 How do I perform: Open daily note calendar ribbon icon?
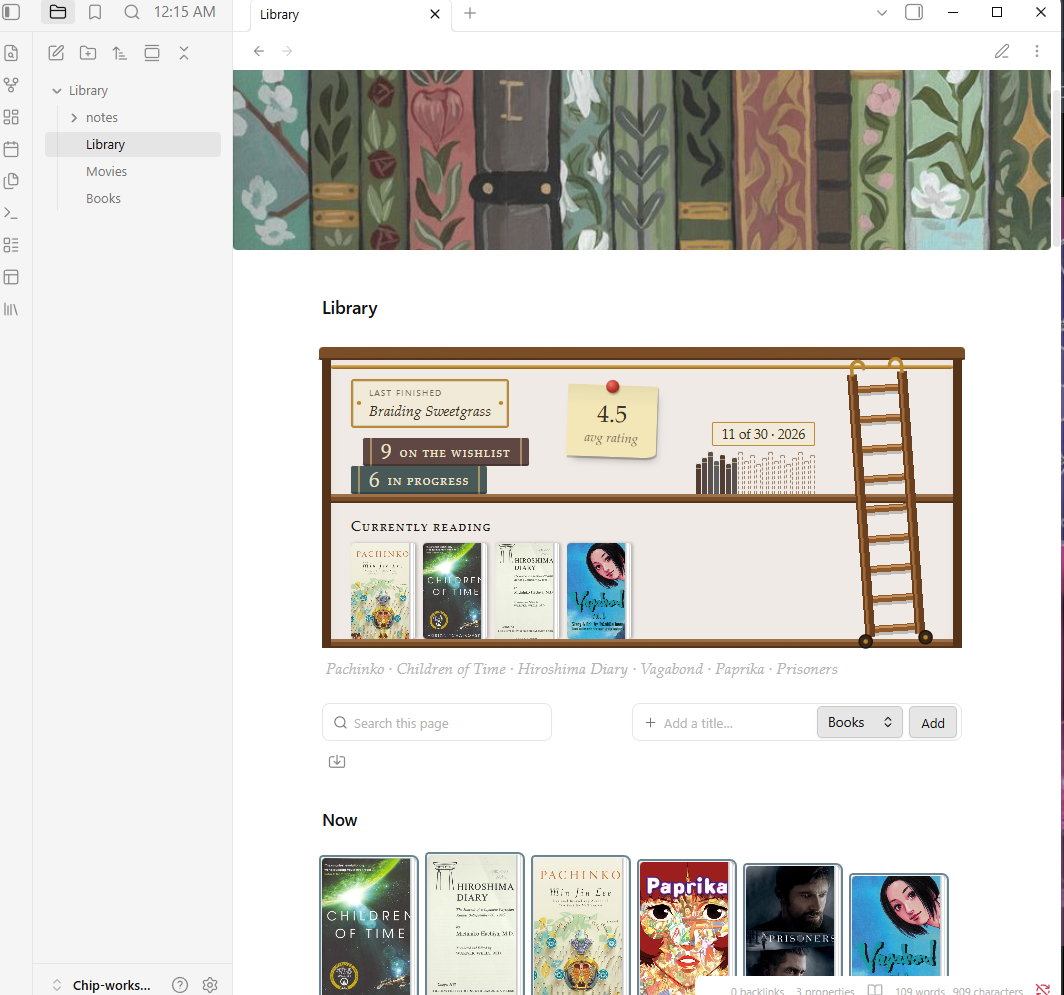click(11, 149)
